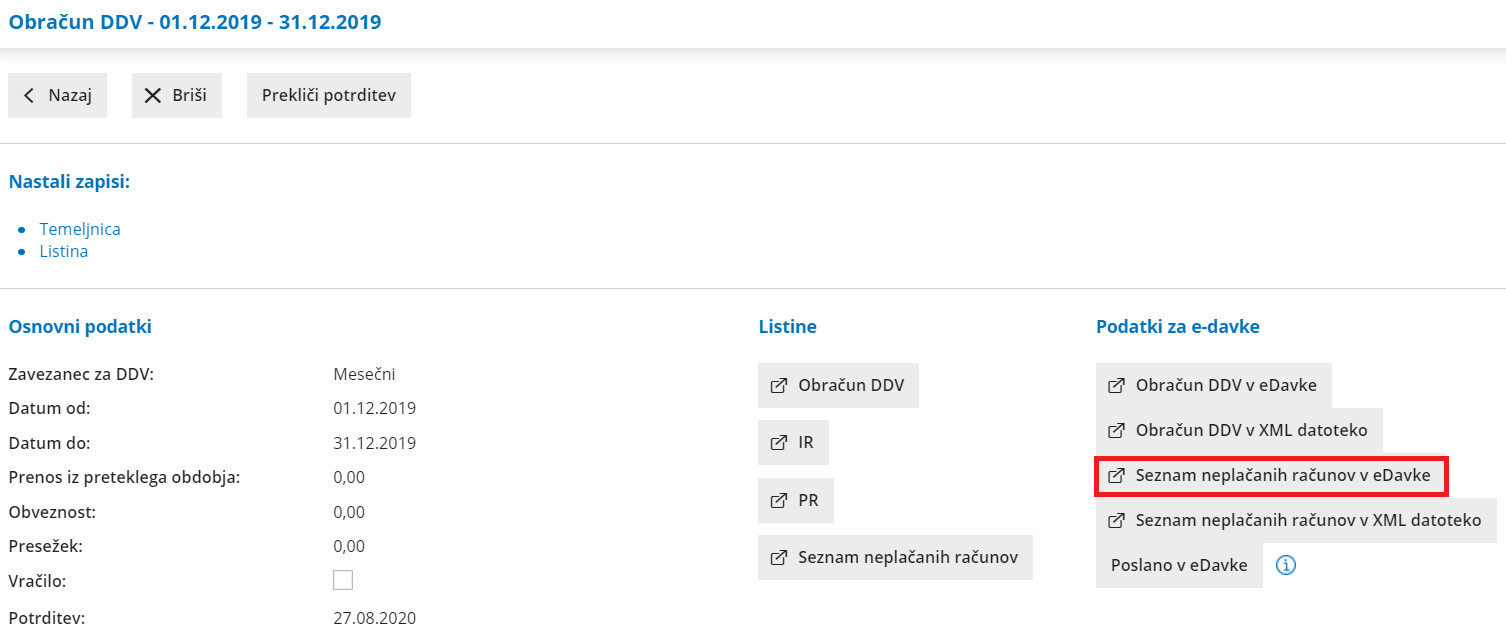Open the Temeljnica link
Image resolution: width=1506 pixels, height=641 pixels.
tap(80, 229)
